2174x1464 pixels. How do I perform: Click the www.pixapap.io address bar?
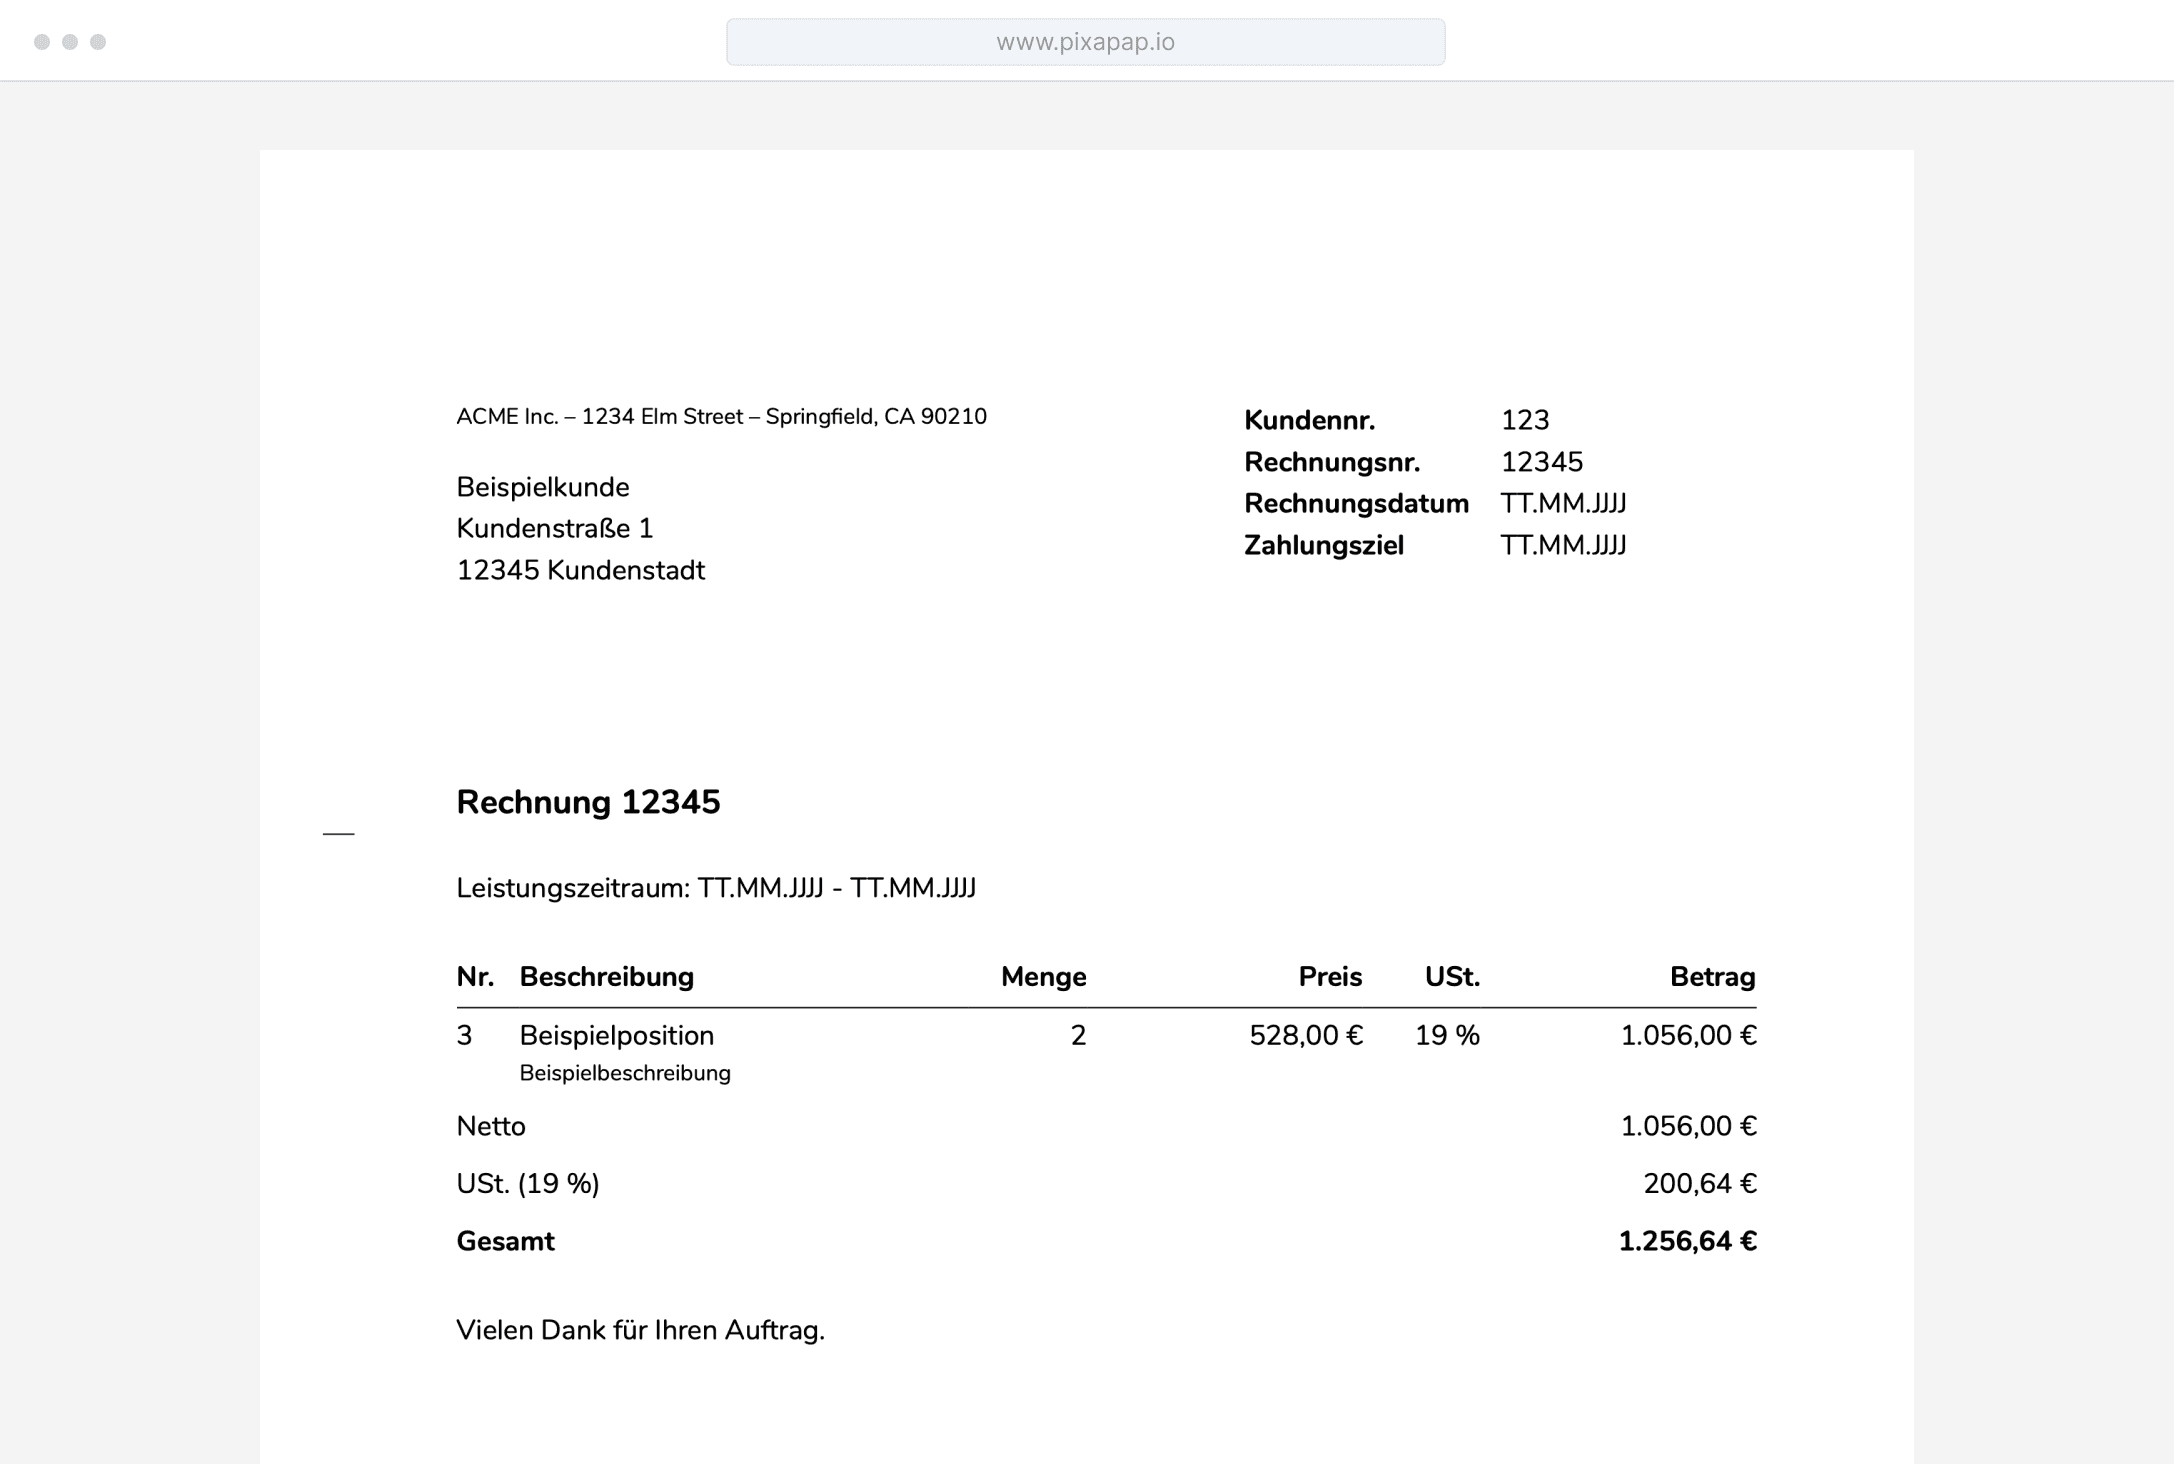[x=1085, y=42]
